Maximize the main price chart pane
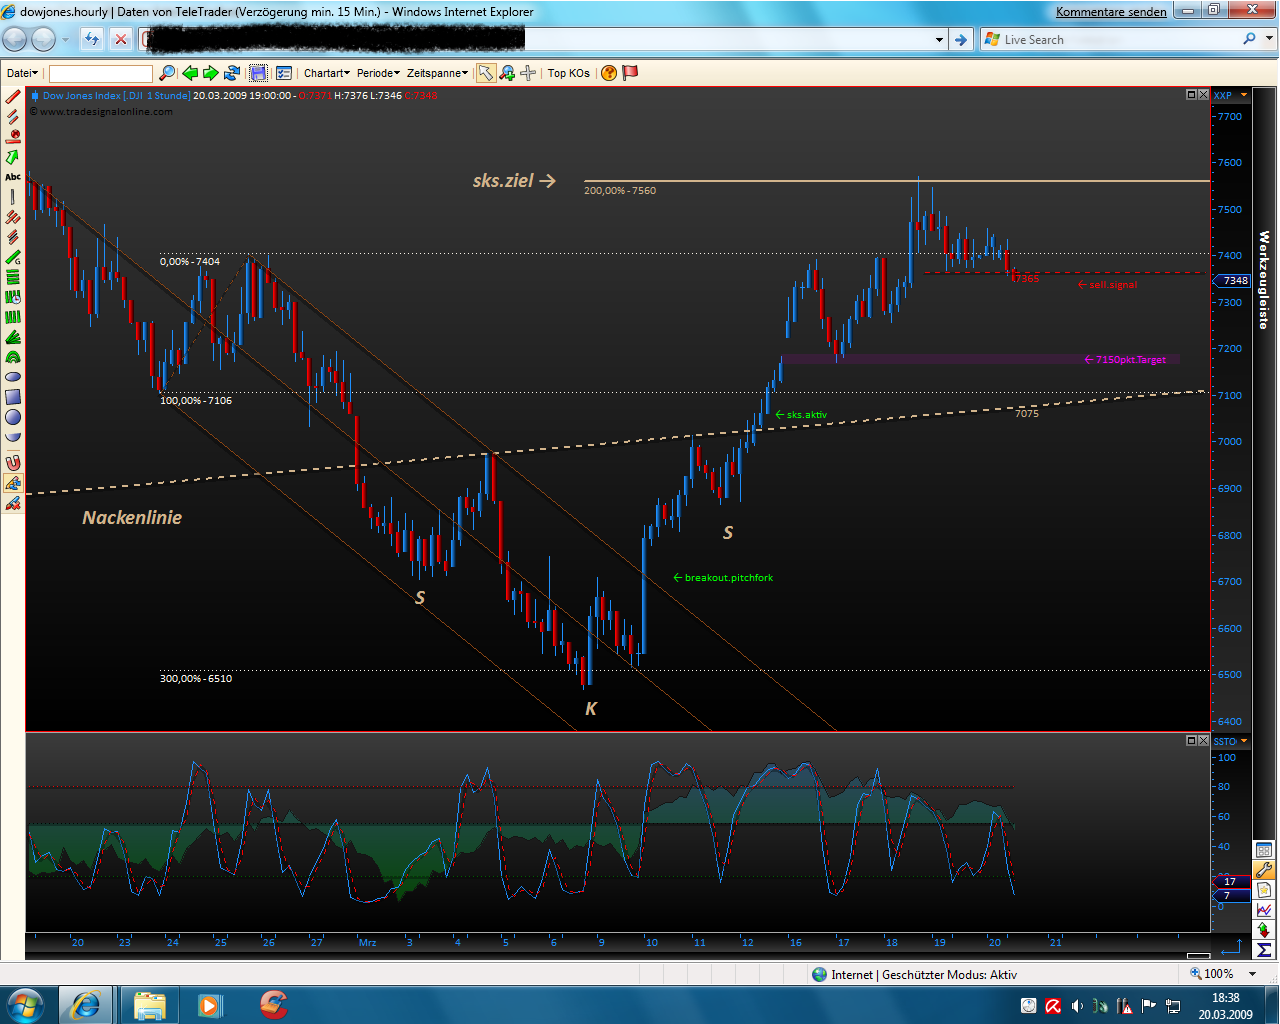 [1191, 94]
